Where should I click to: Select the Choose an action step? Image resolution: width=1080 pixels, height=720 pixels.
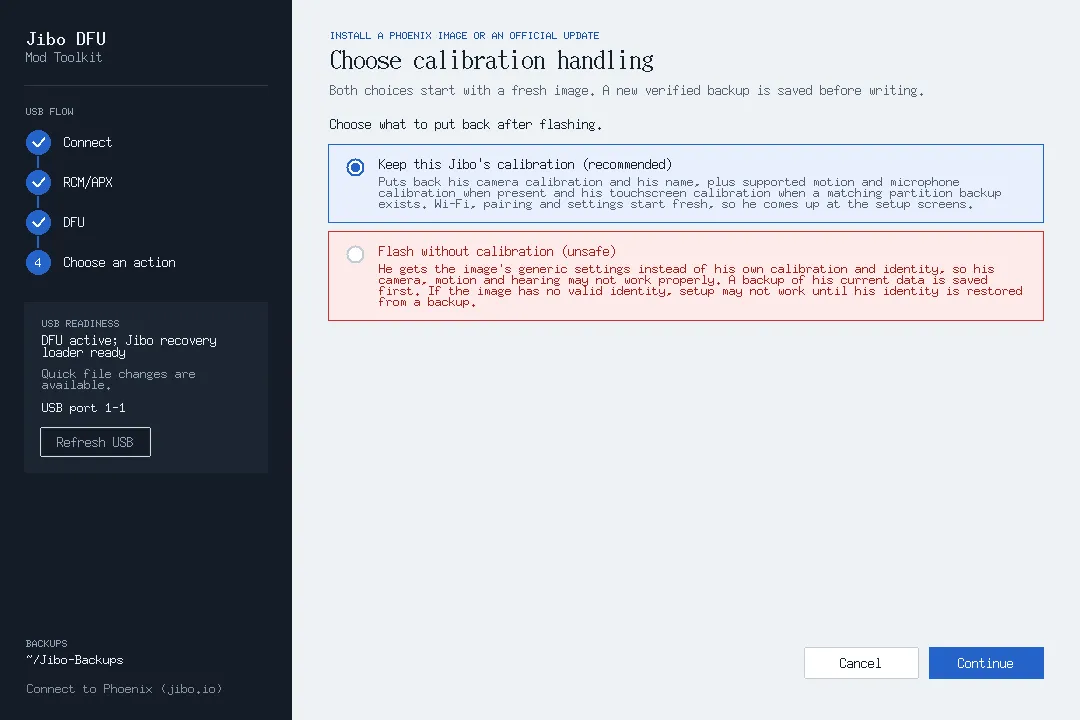[x=119, y=263]
